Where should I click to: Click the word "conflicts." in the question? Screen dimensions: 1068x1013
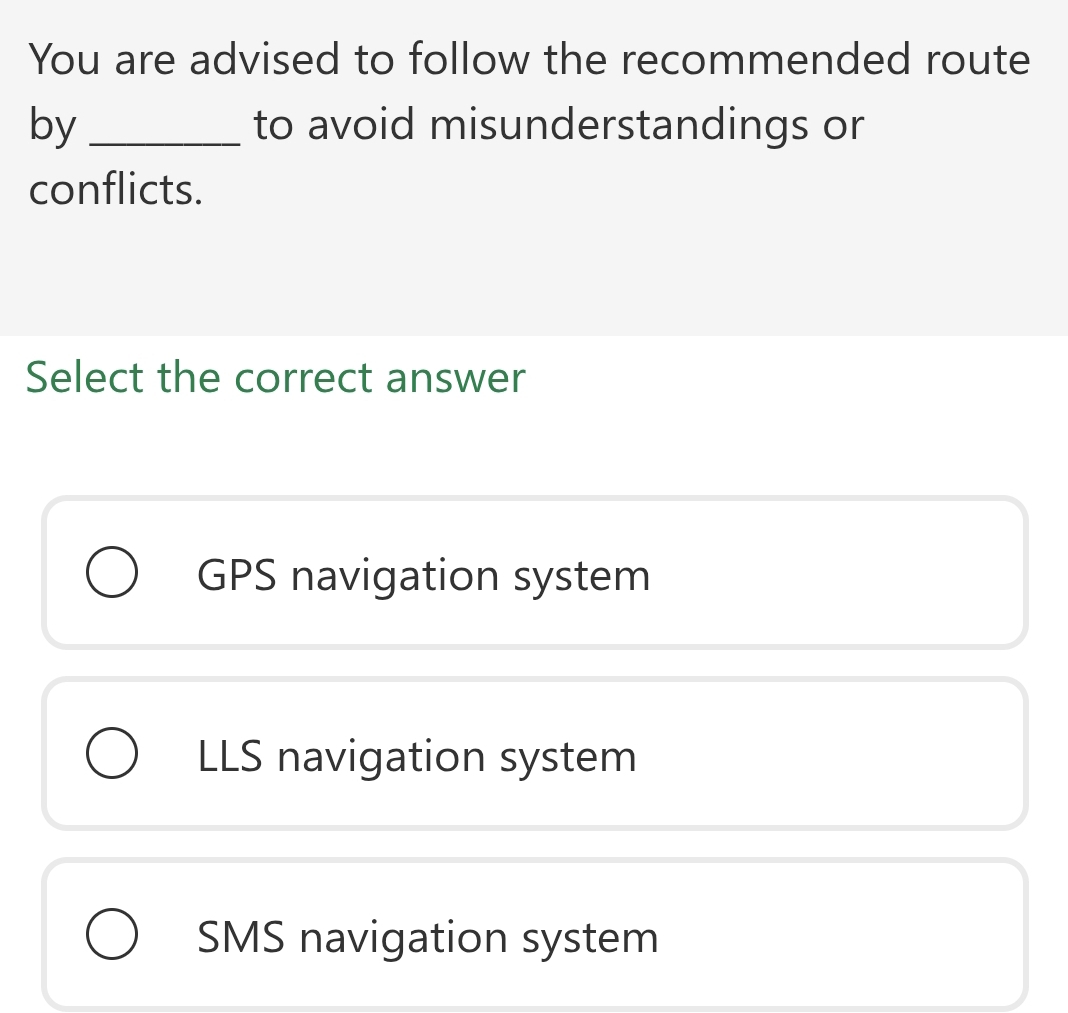116,189
